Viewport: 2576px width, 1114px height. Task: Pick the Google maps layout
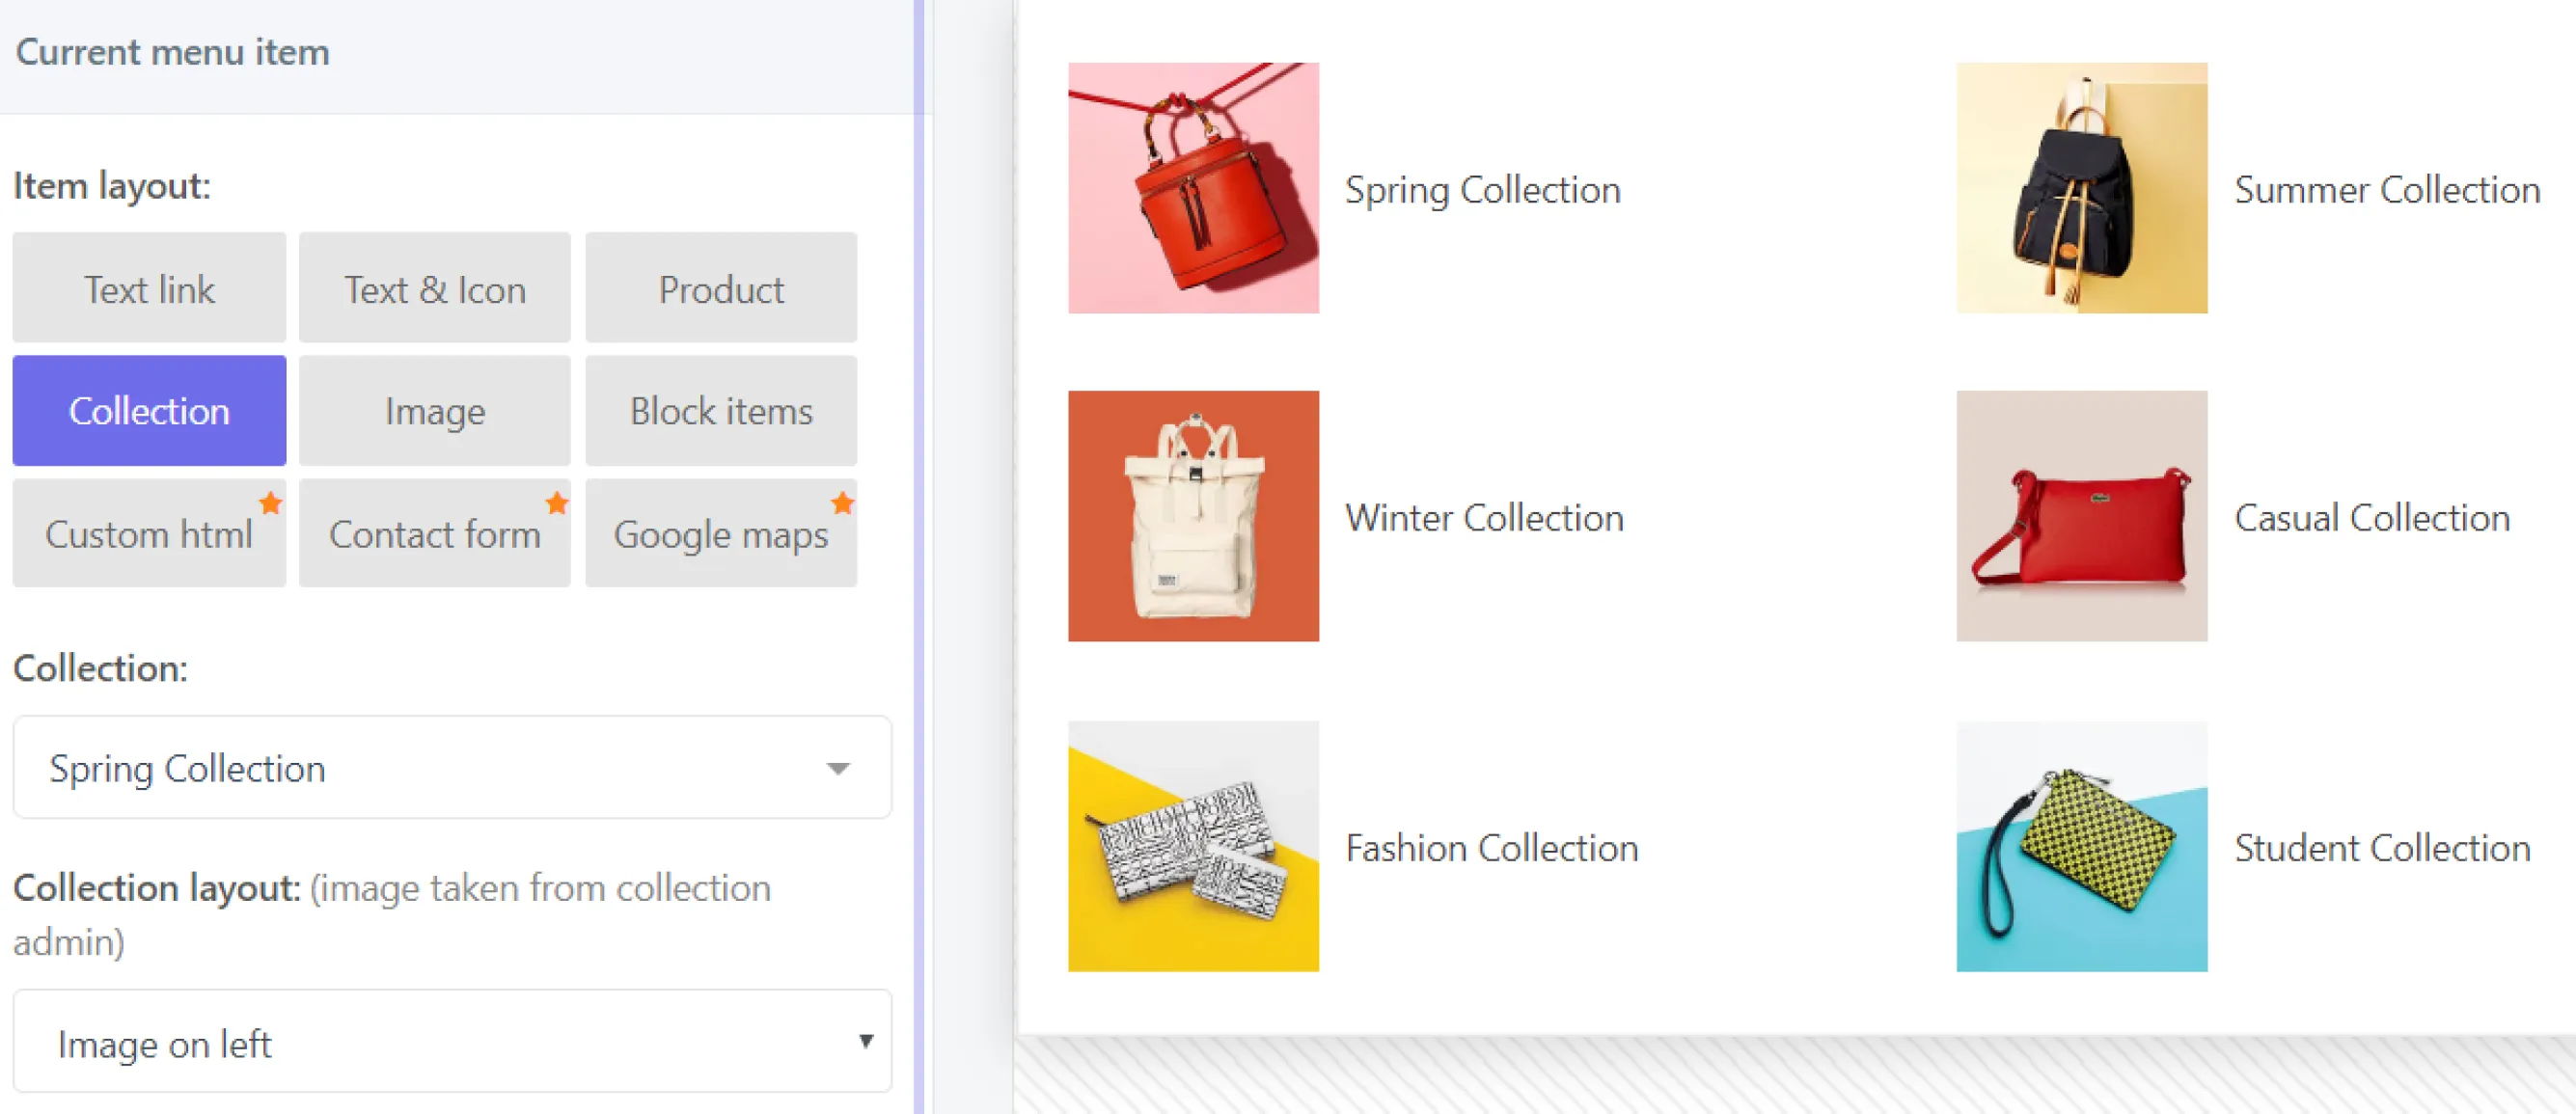click(x=721, y=534)
